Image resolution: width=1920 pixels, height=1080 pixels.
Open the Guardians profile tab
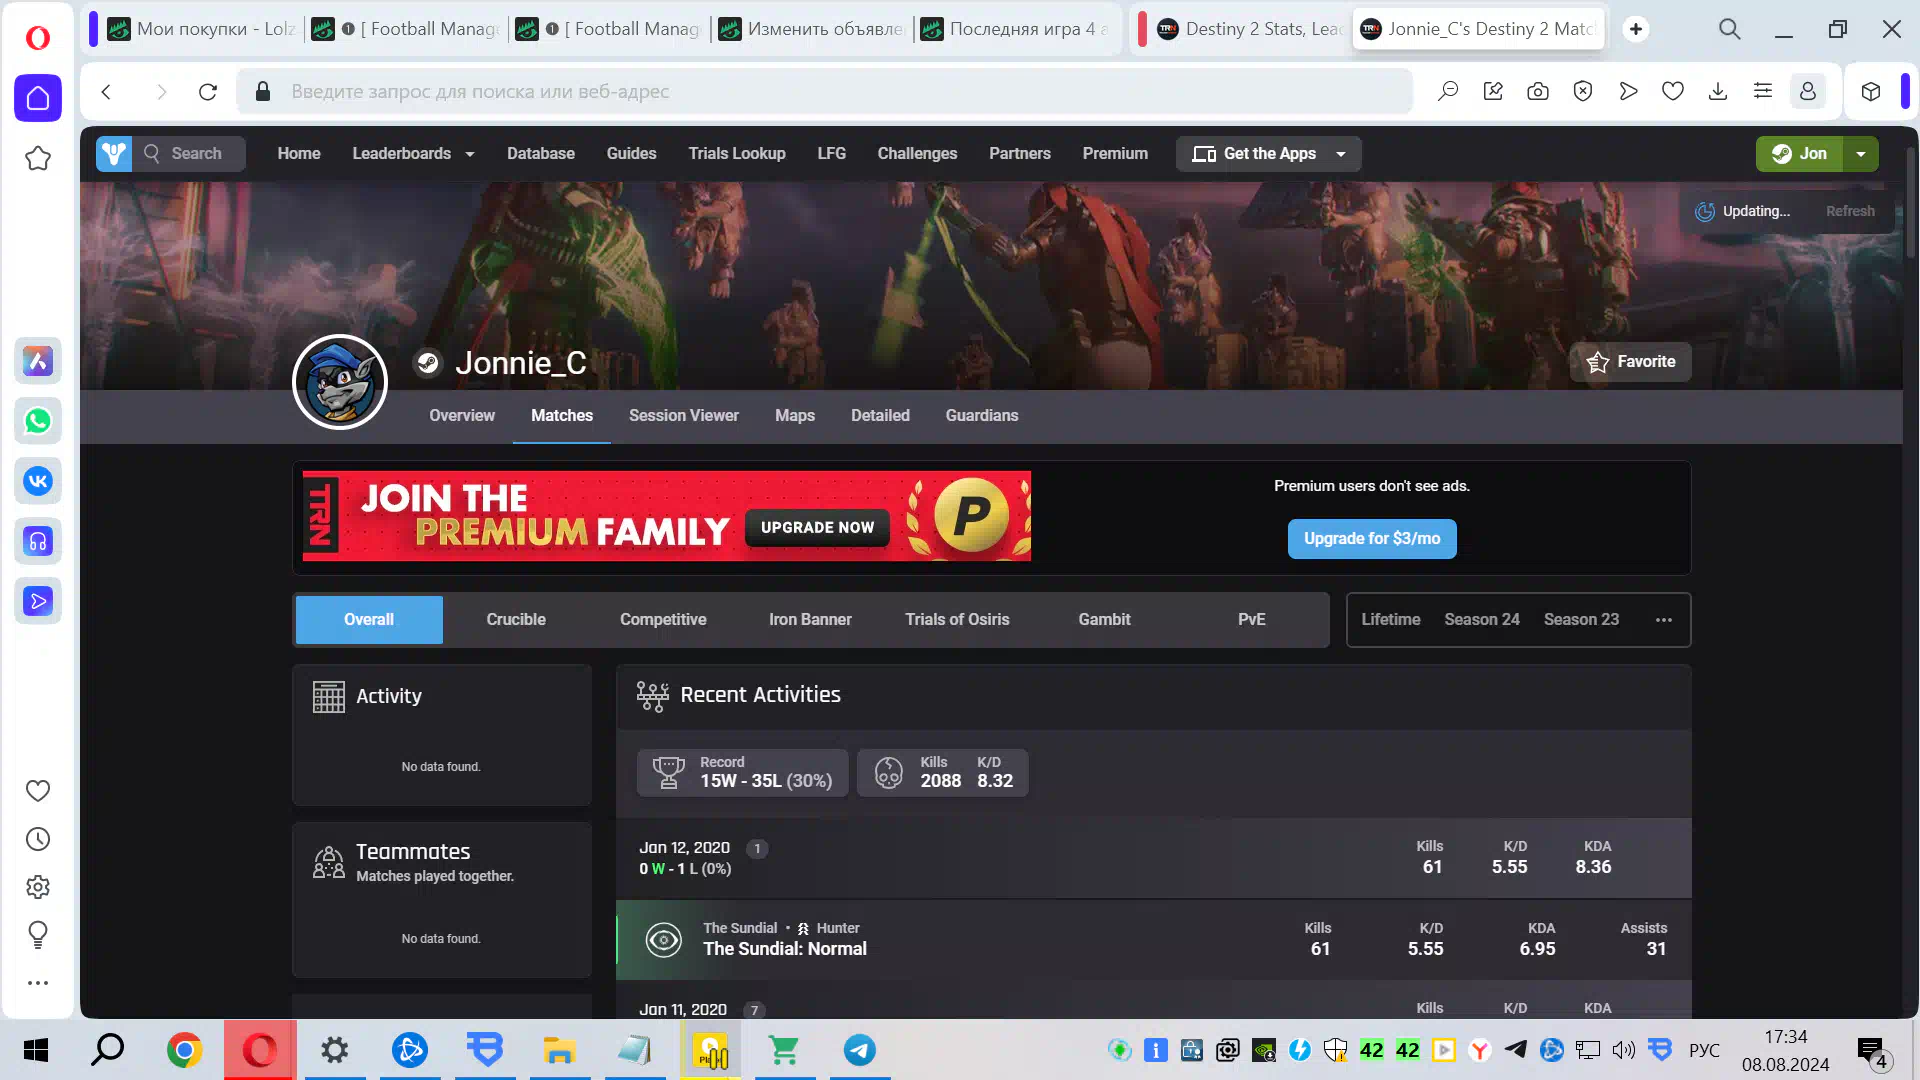(982, 416)
